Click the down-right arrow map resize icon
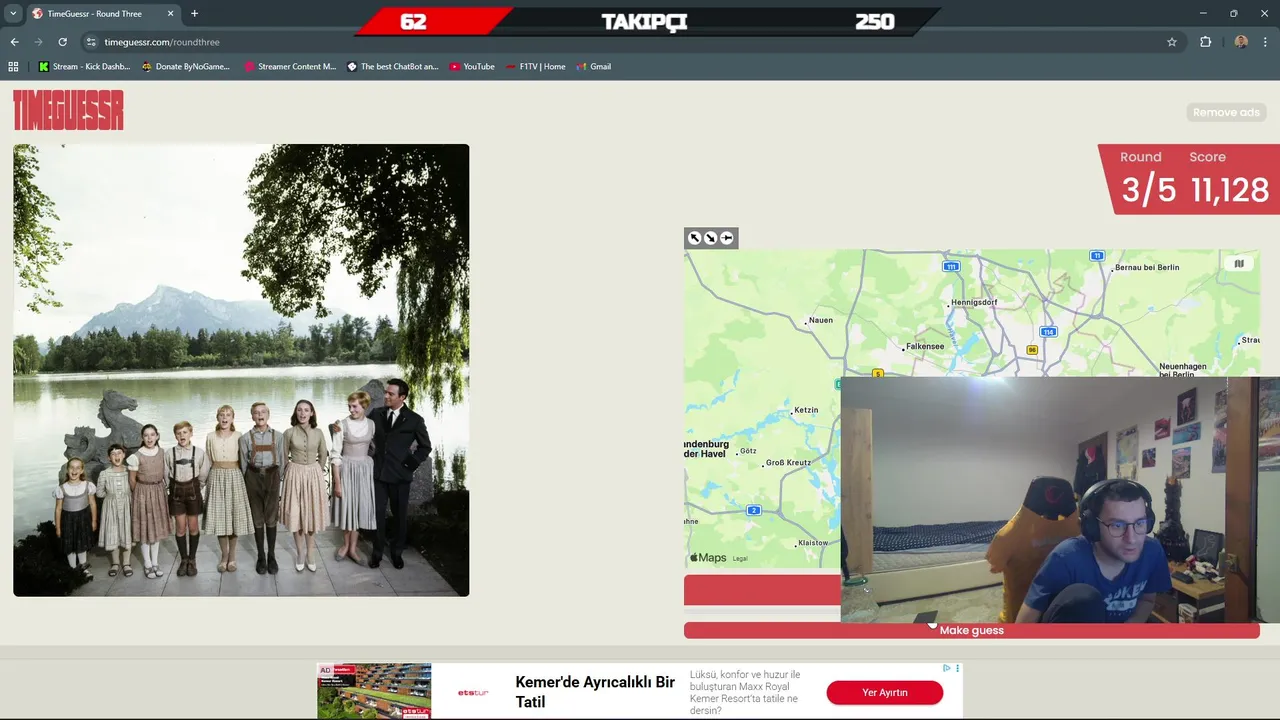 point(710,238)
